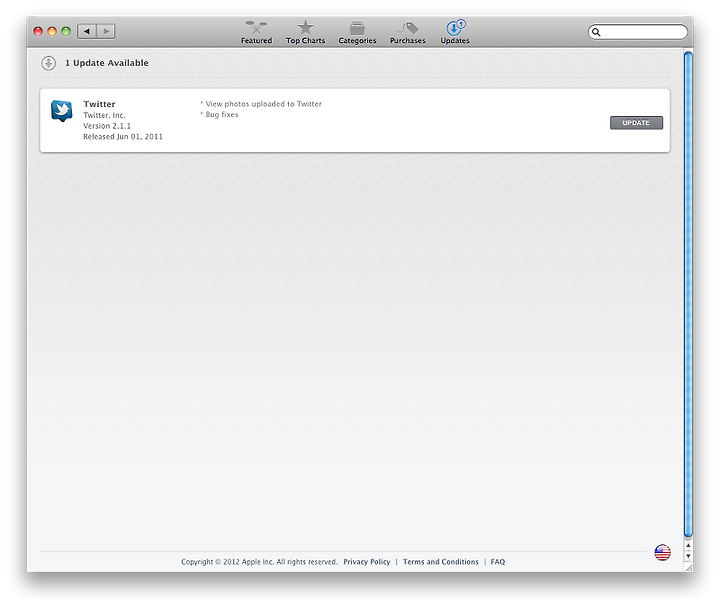The height and width of the screenshot is (599, 720).
Task: Click the search field
Action: pyautogui.click(x=638, y=32)
